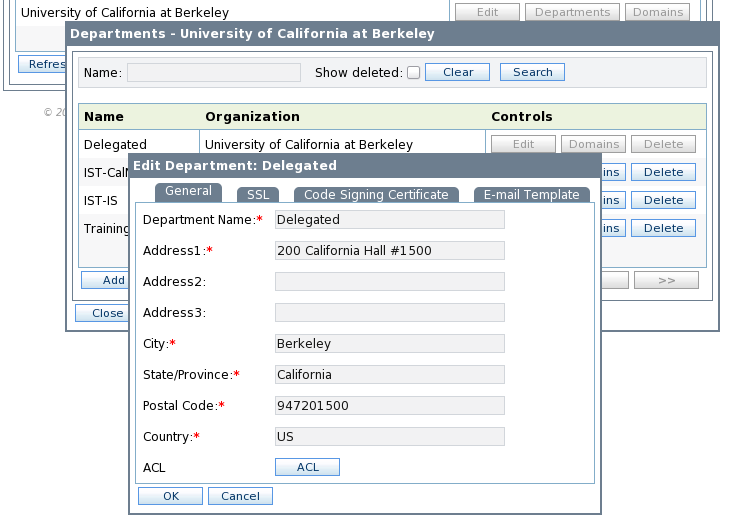729x527 pixels.
Task: Click Domains for the Delegated row
Action: [593, 144]
